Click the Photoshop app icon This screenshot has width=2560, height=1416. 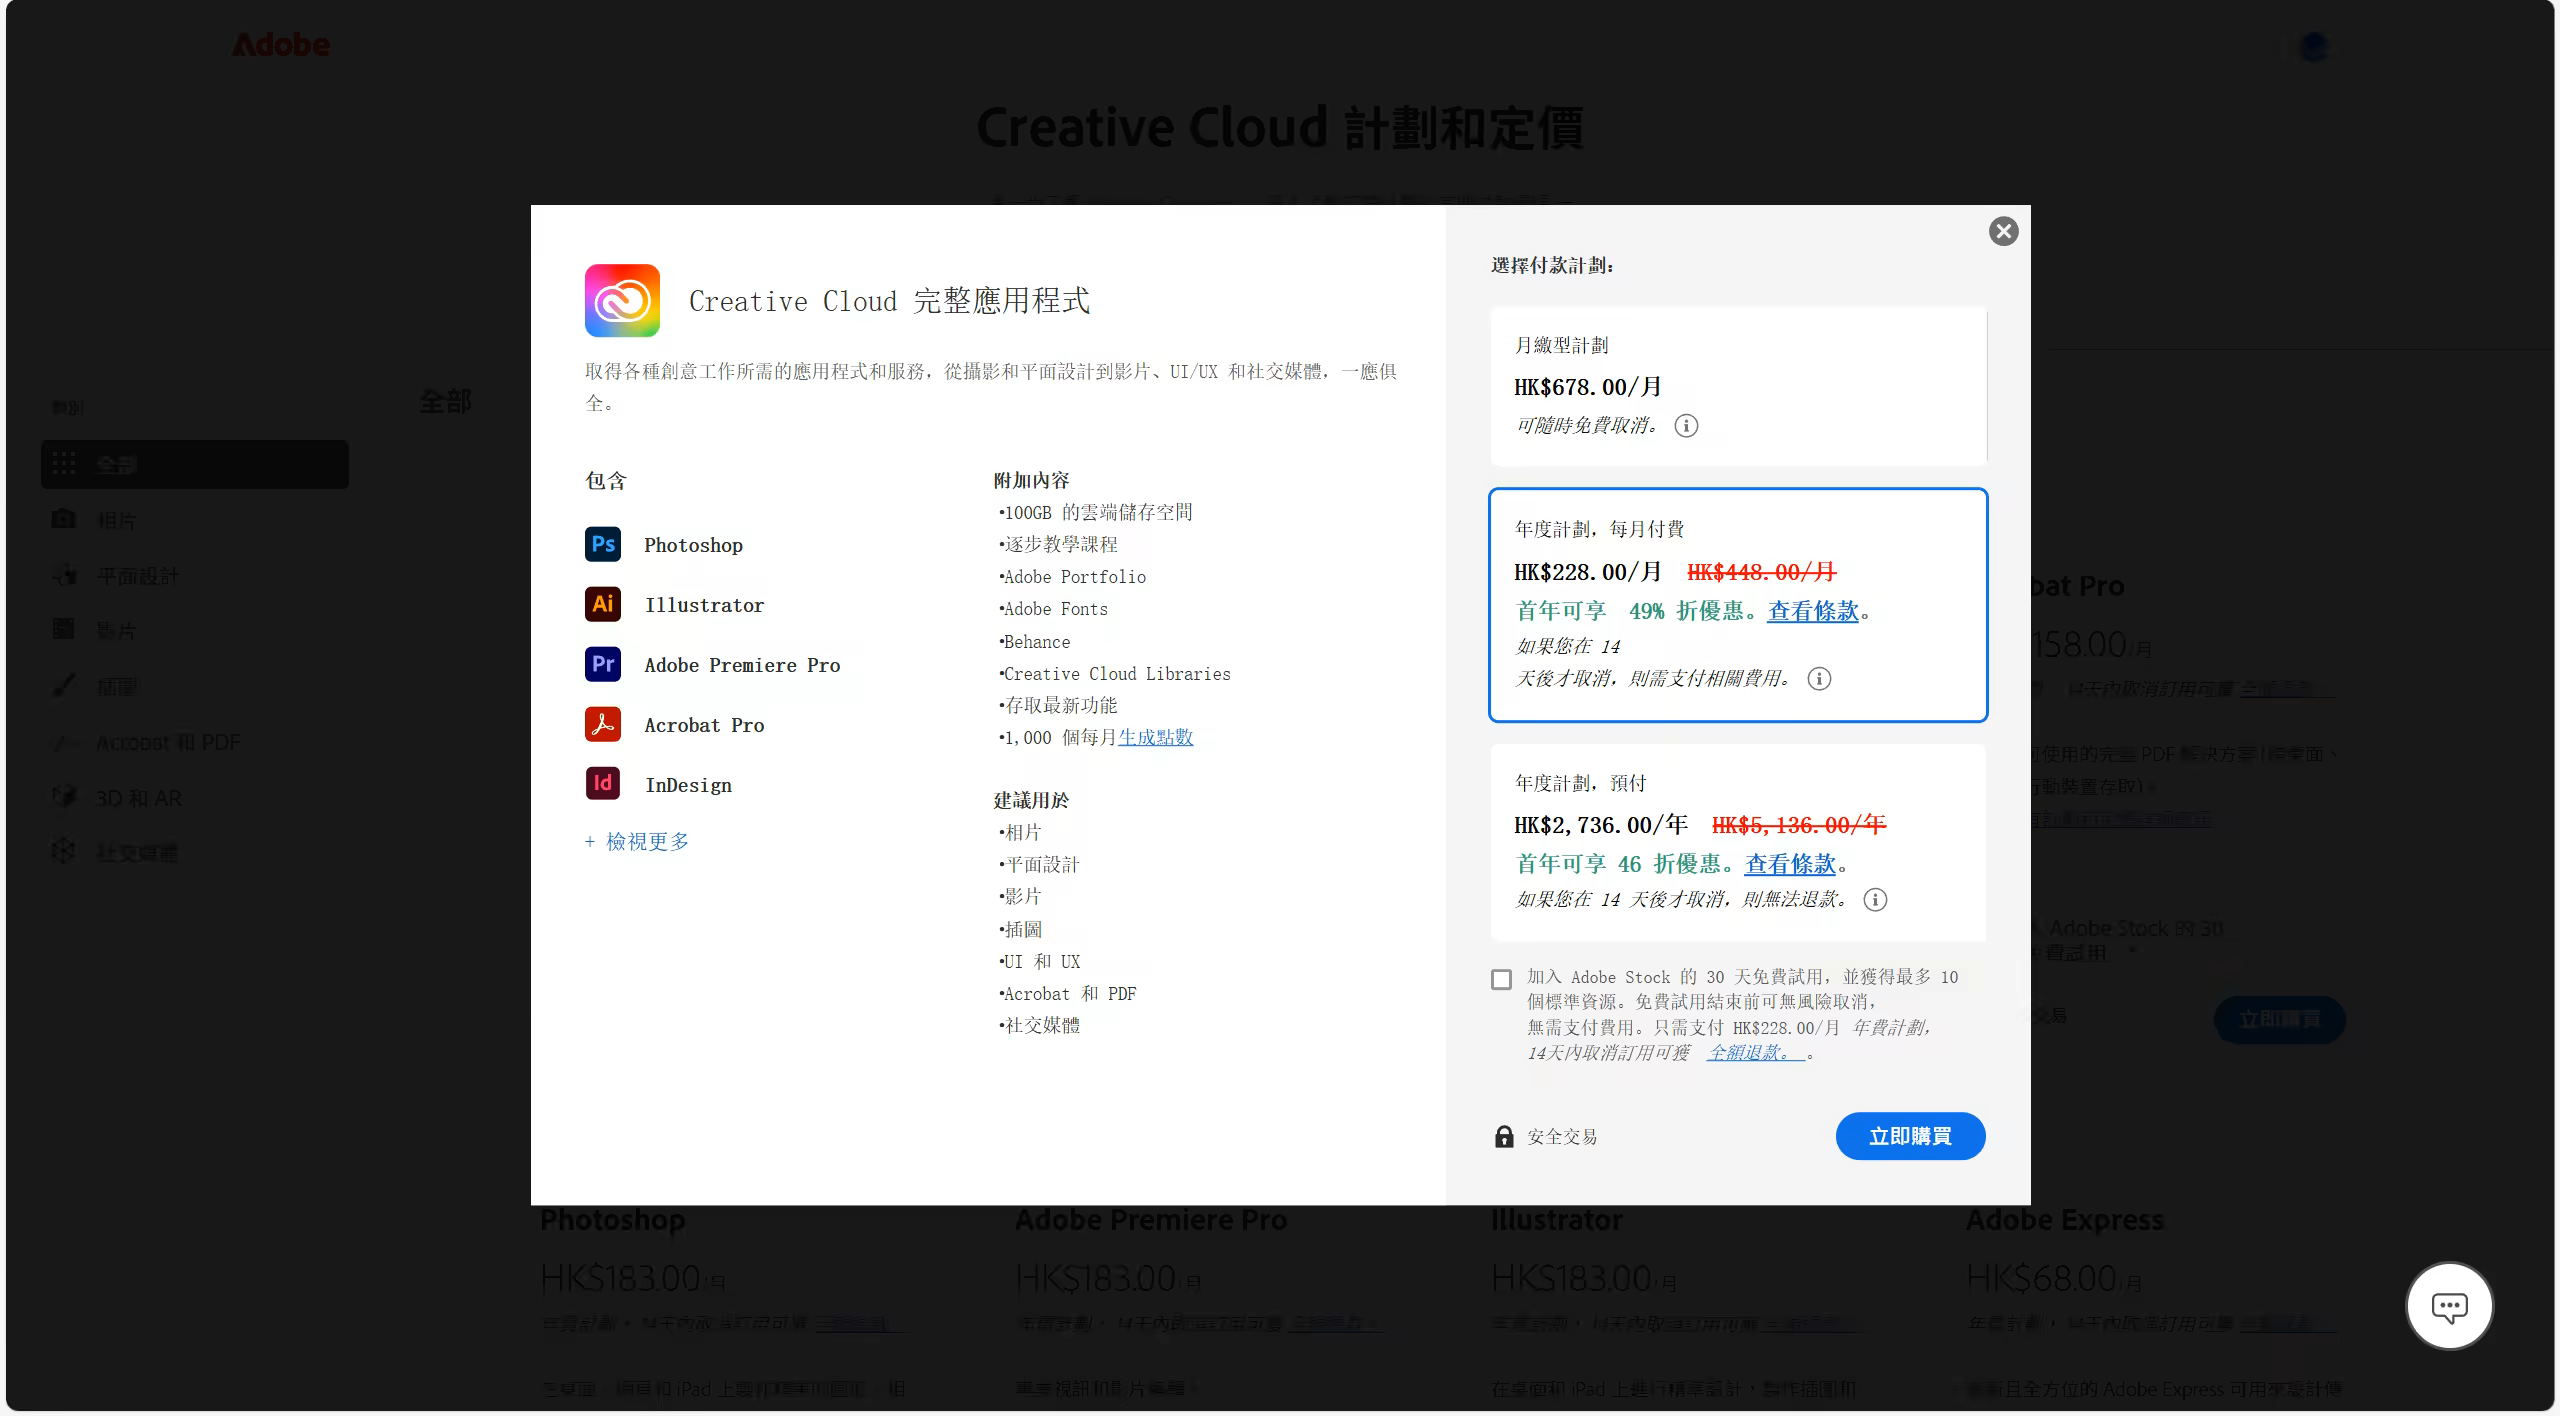(x=603, y=544)
